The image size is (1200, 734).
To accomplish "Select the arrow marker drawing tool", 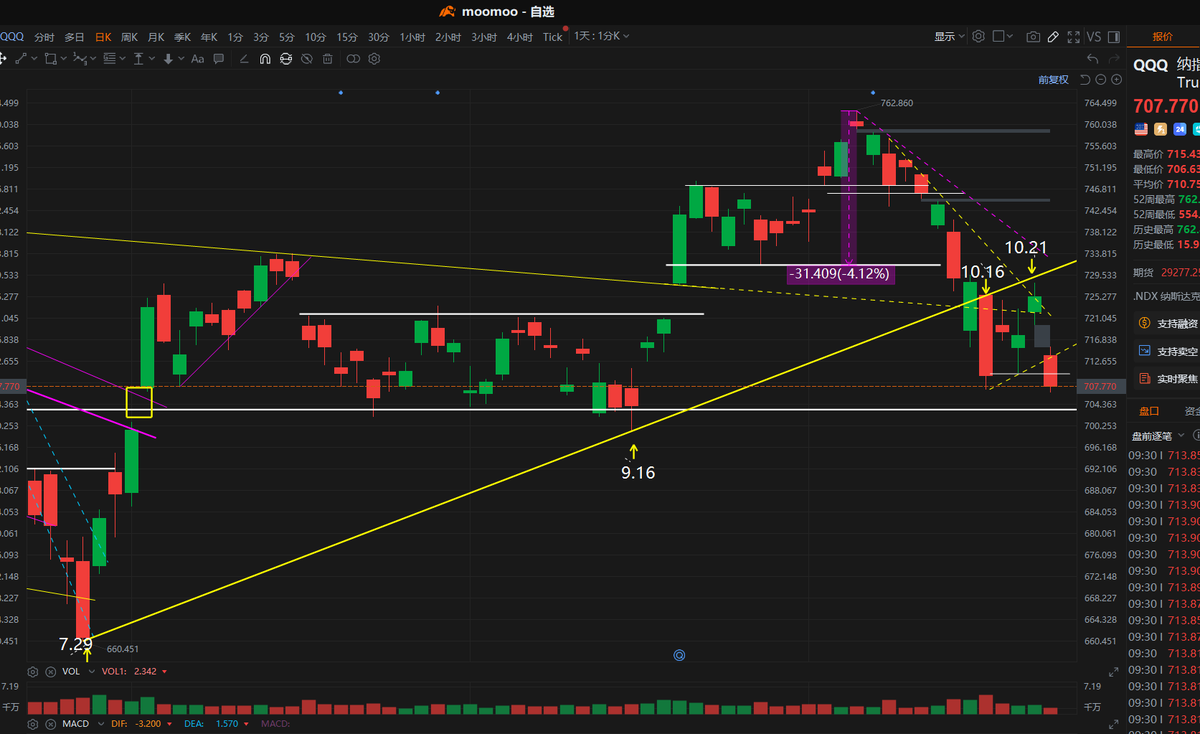I will [168, 59].
